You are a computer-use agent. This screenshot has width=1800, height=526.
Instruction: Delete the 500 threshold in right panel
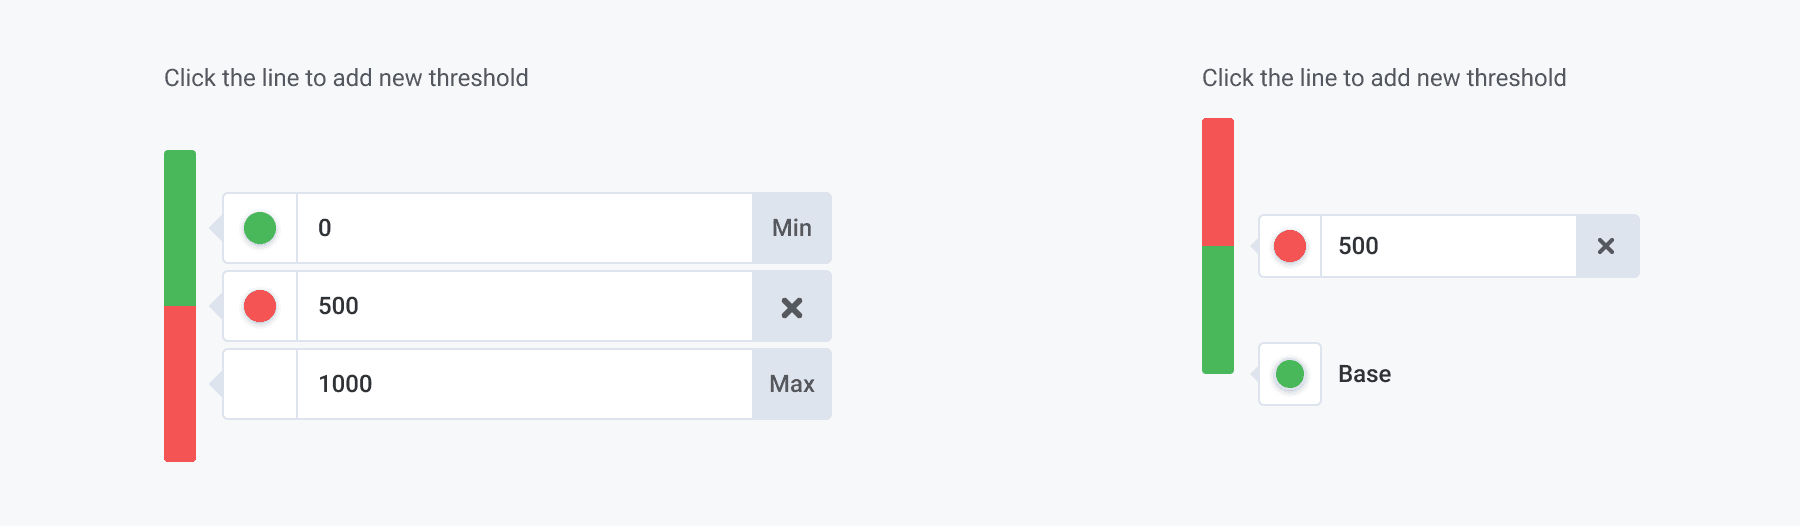(1606, 246)
